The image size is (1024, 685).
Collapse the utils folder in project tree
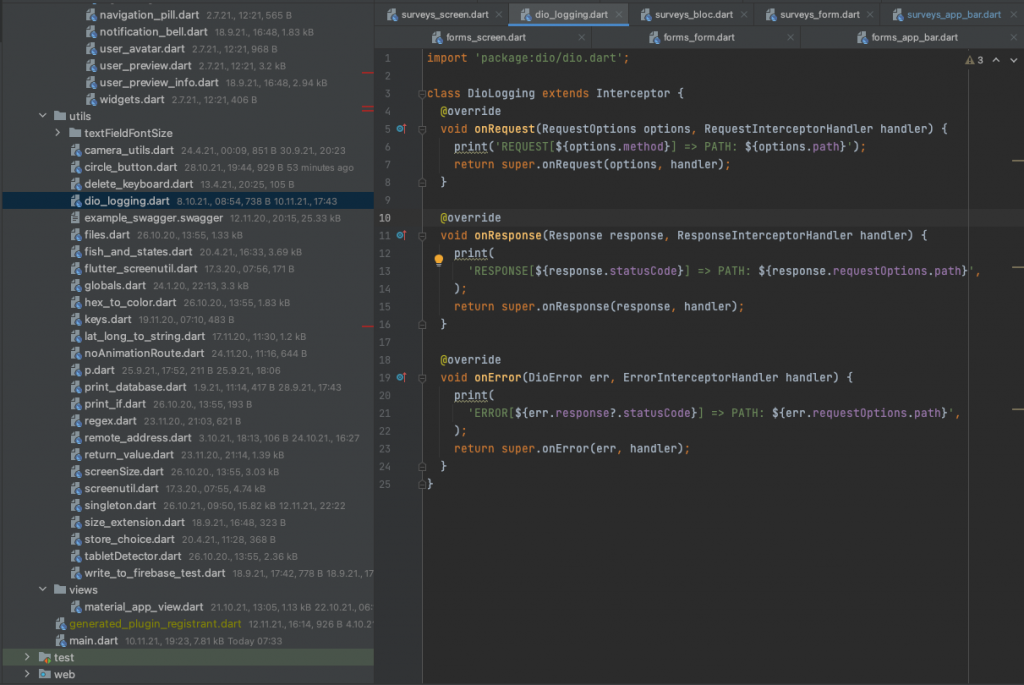(x=42, y=116)
